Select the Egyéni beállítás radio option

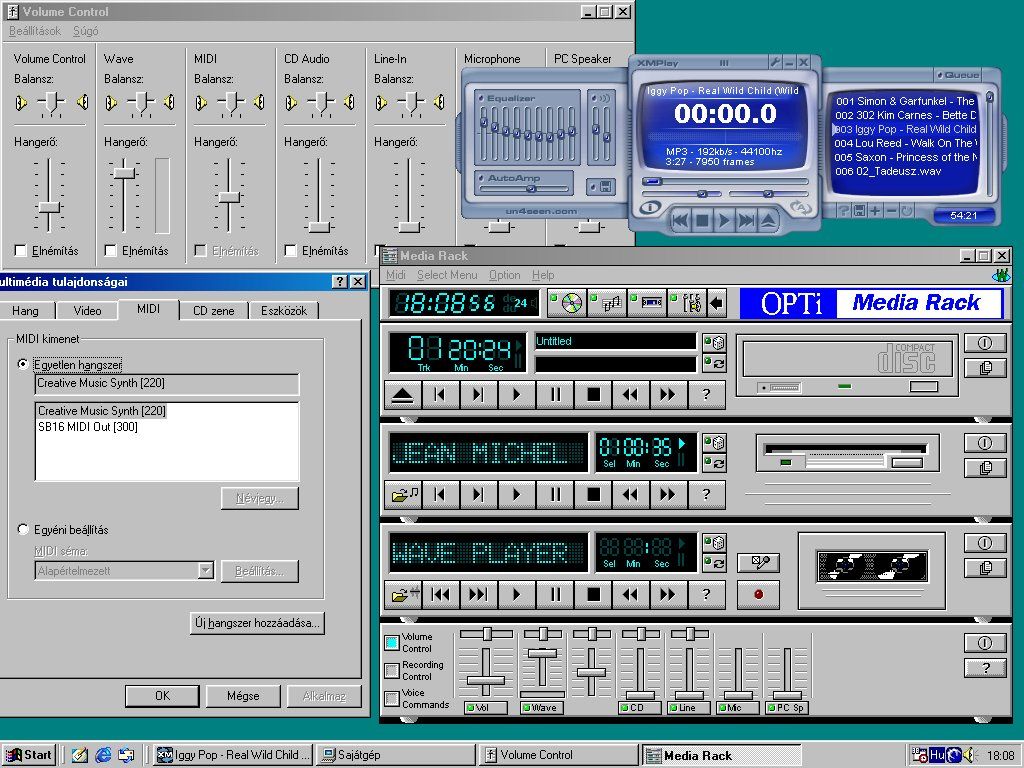(24, 529)
